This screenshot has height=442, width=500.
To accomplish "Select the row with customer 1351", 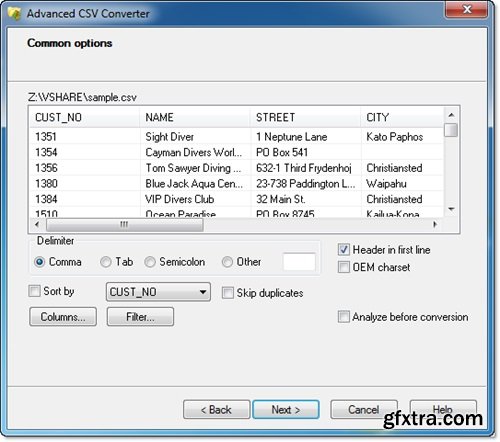I will coord(237,137).
